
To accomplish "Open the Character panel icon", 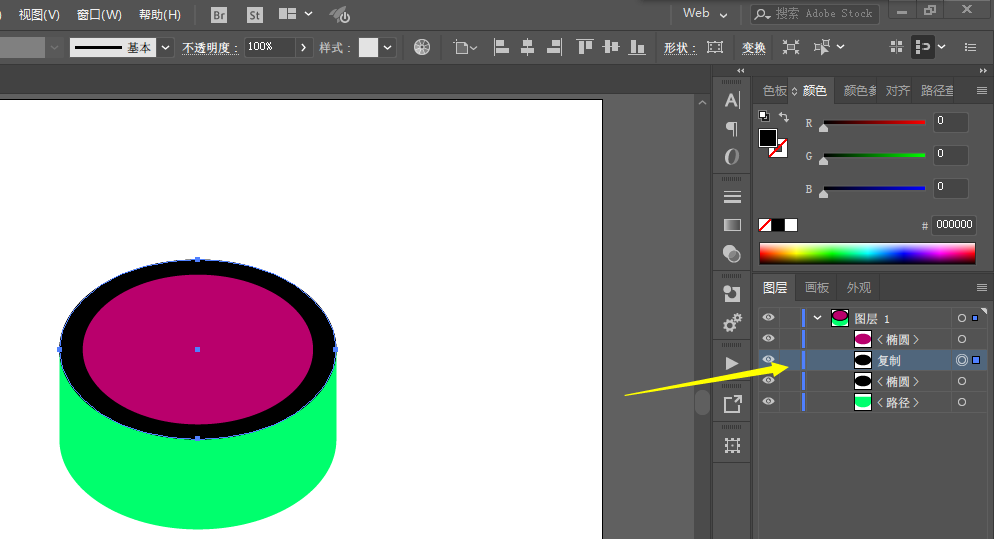I will click(x=732, y=100).
